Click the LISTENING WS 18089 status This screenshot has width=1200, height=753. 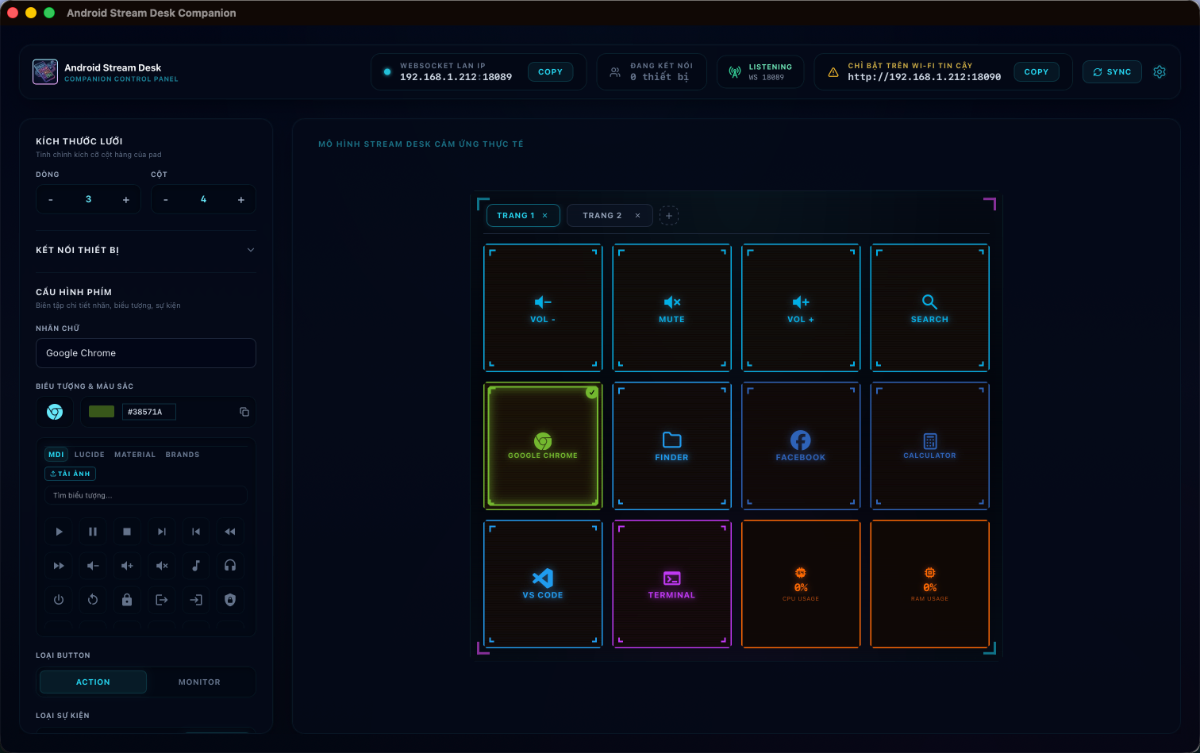pos(760,72)
